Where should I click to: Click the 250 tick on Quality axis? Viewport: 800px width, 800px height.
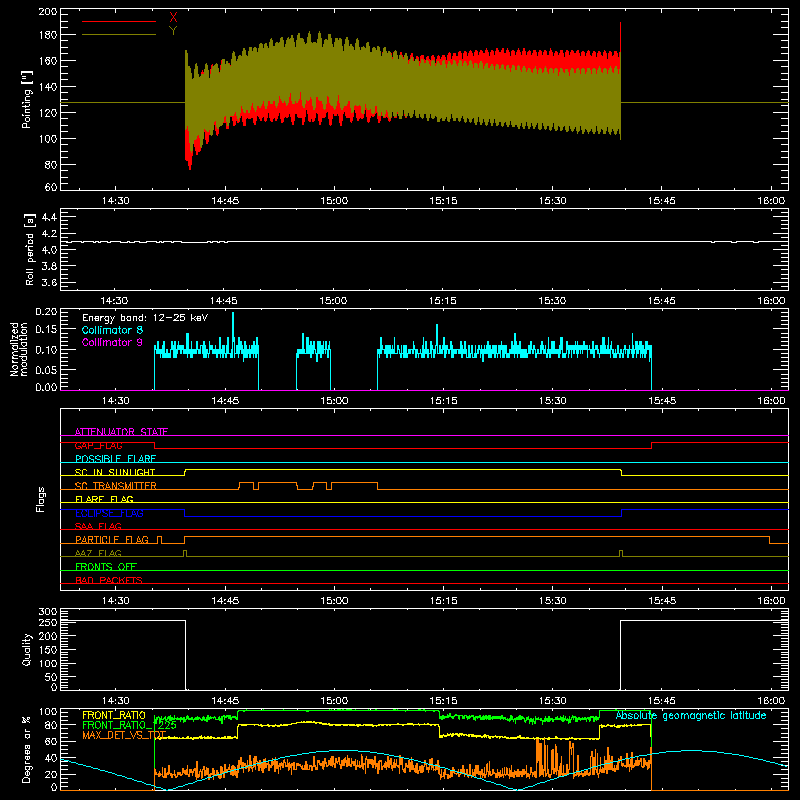point(48,623)
